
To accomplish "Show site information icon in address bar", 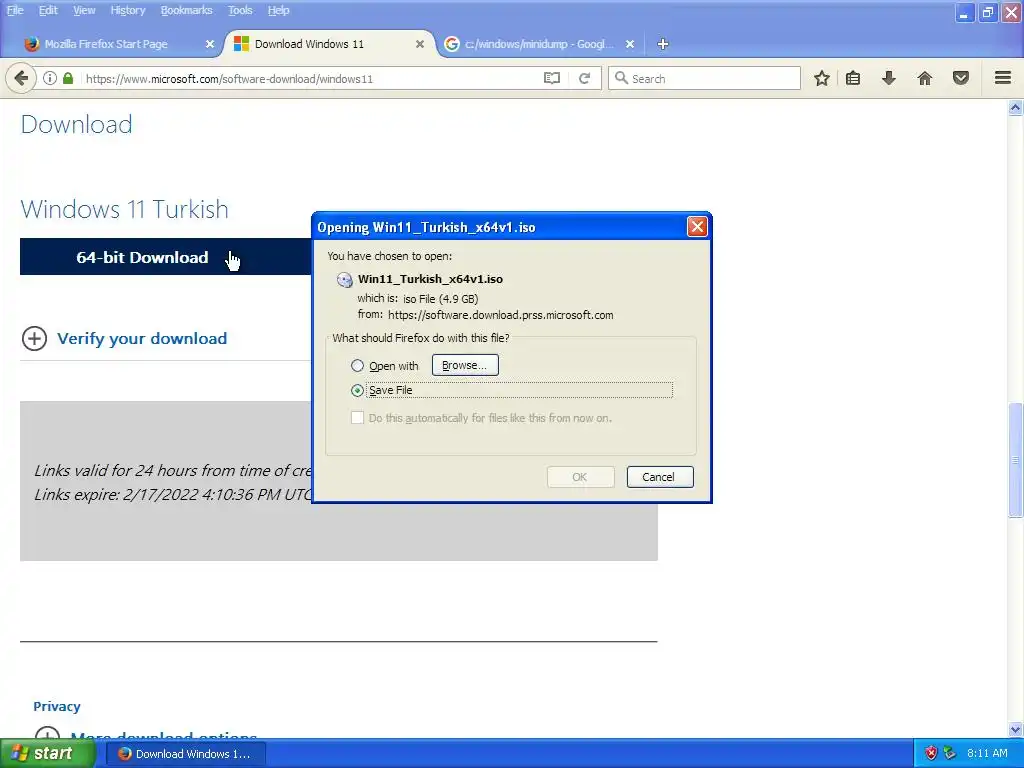I will point(50,78).
